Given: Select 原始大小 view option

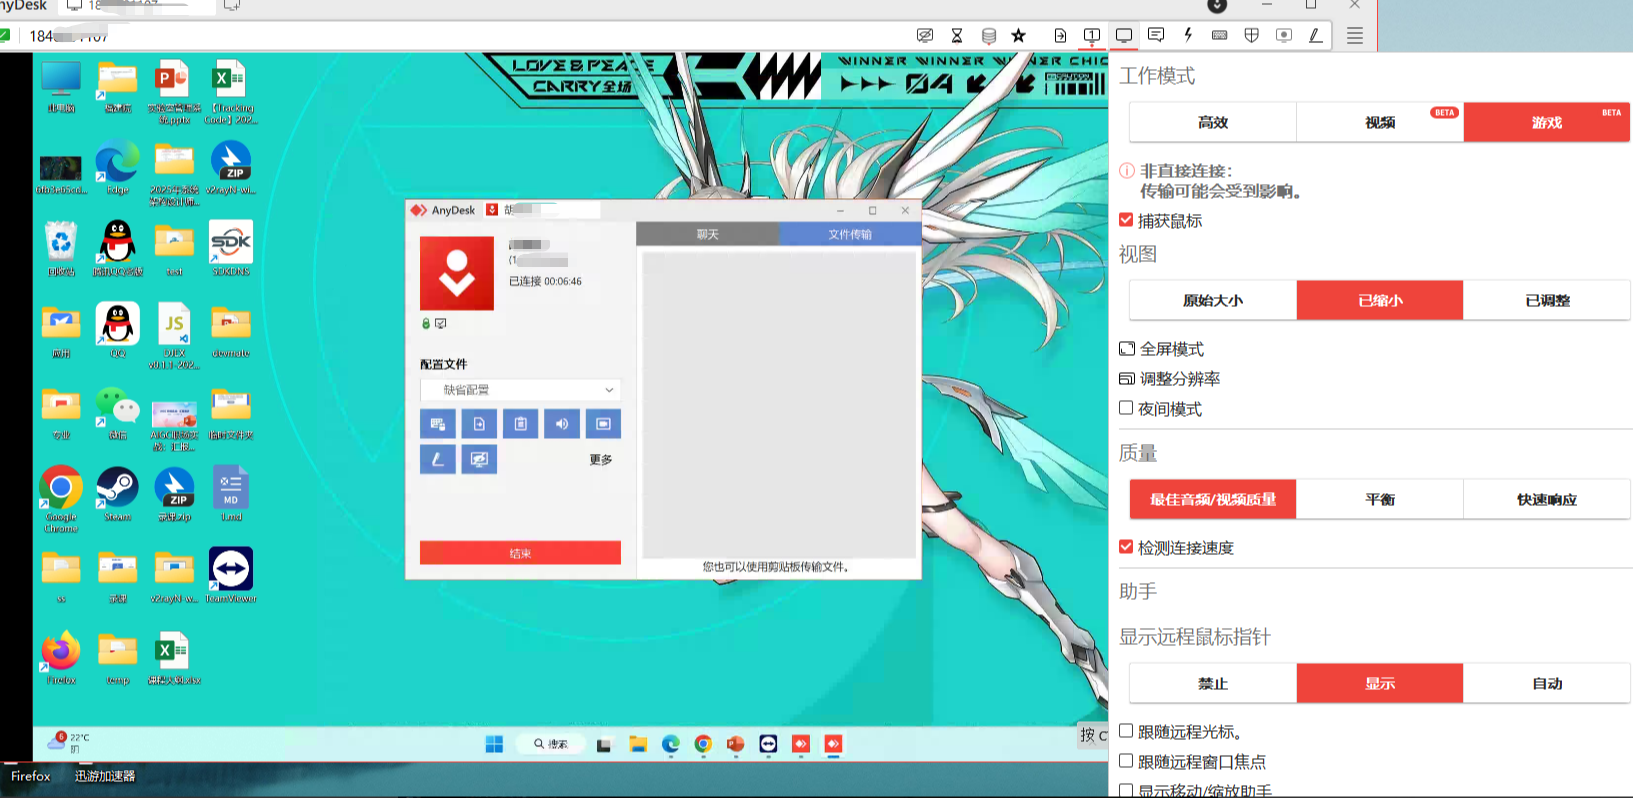Looking at the screenshot, I should (1213, 300).
